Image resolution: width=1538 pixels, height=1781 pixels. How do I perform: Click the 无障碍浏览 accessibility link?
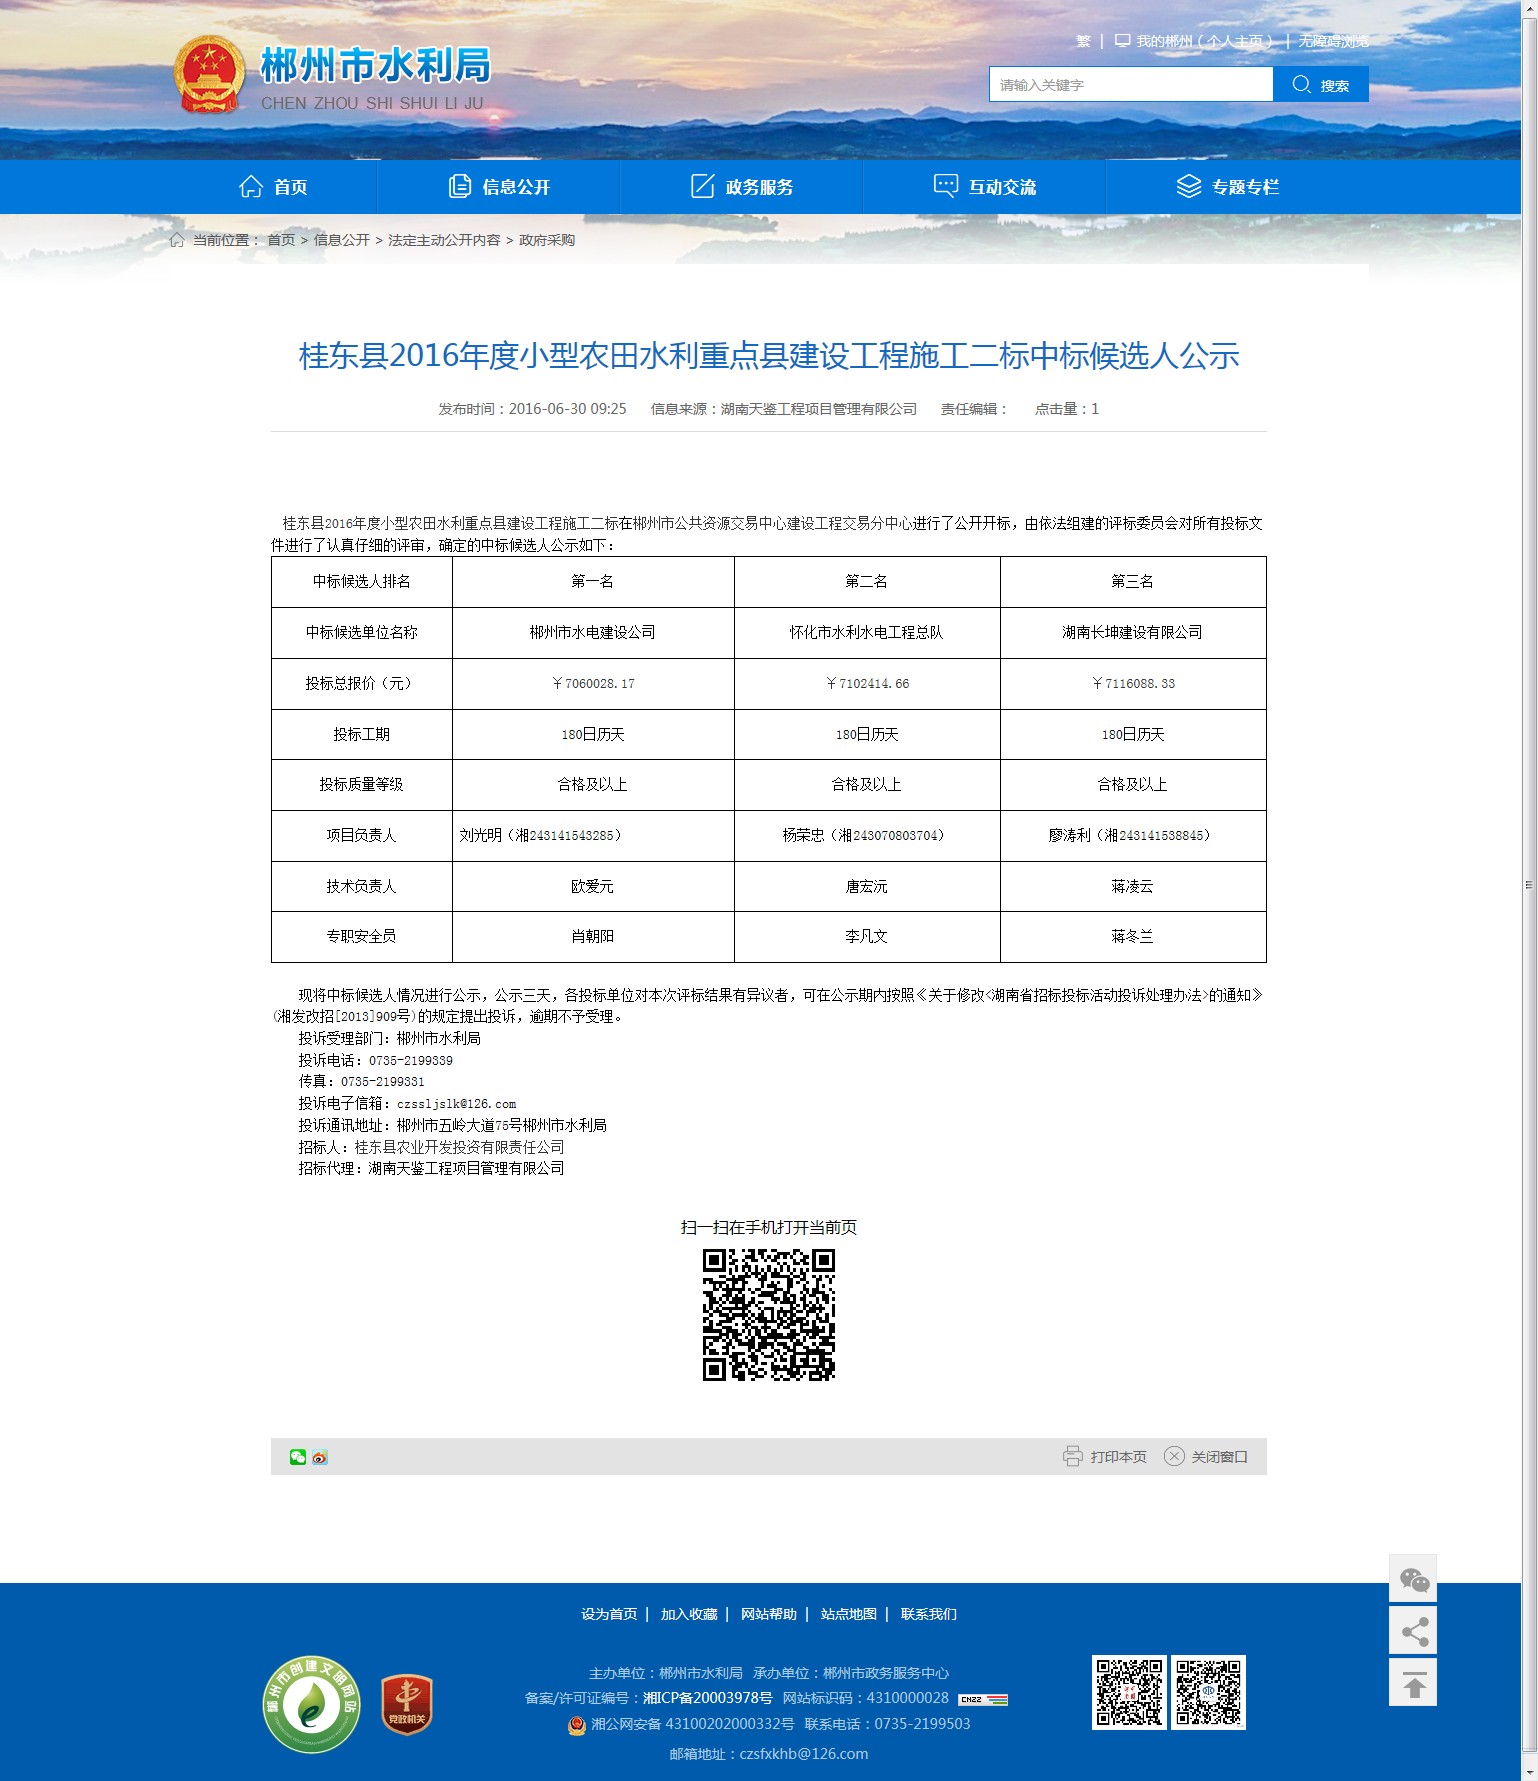point(1334,41)
